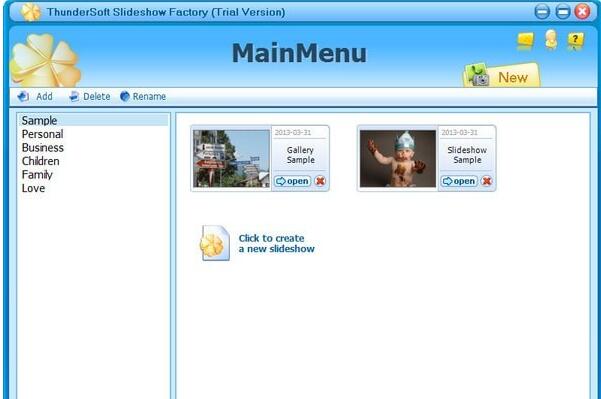
Task: Click the Gallery Sample street sign thumbnail
Action: click(232, 159)
